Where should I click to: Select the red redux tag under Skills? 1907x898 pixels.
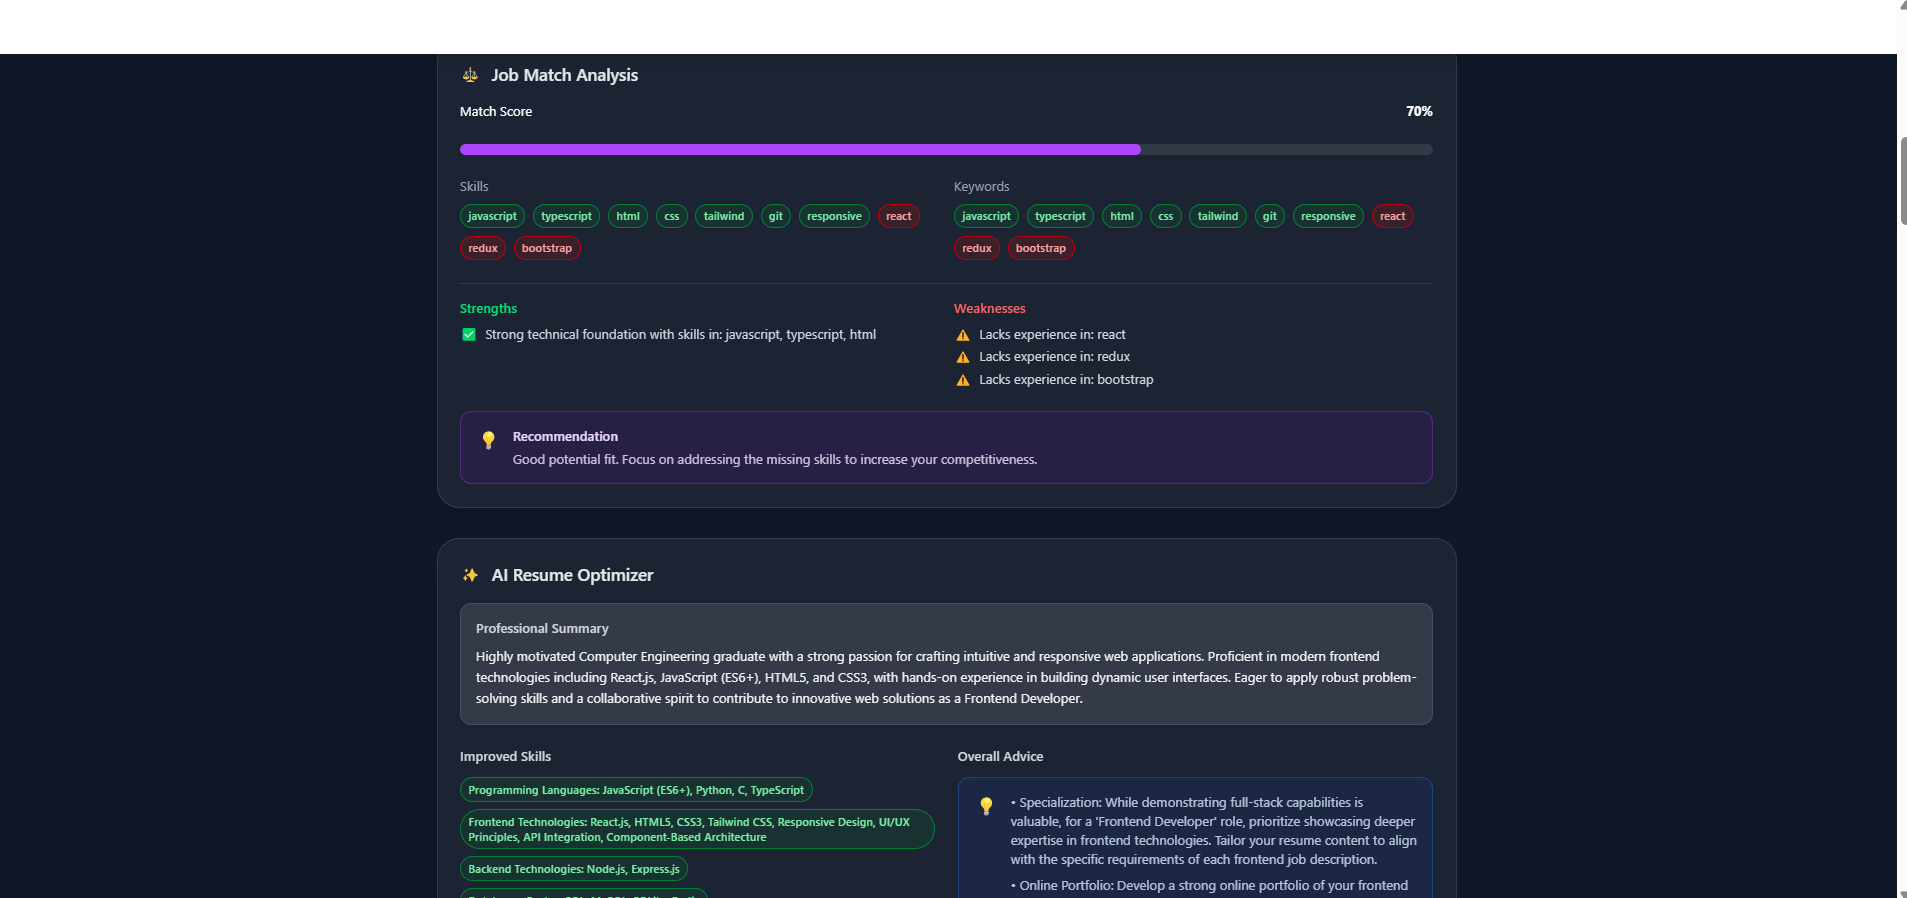point(483,248)
